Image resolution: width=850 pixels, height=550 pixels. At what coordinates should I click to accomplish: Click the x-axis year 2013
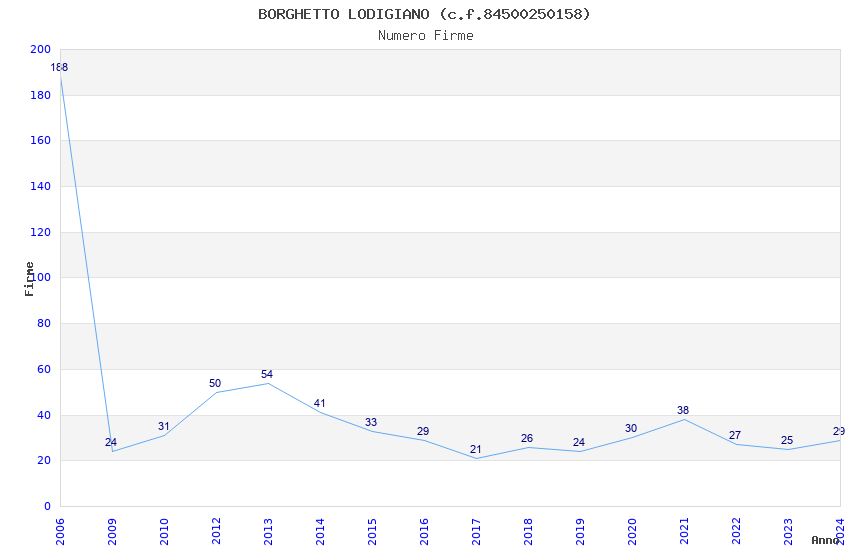(x=268, y=532)
